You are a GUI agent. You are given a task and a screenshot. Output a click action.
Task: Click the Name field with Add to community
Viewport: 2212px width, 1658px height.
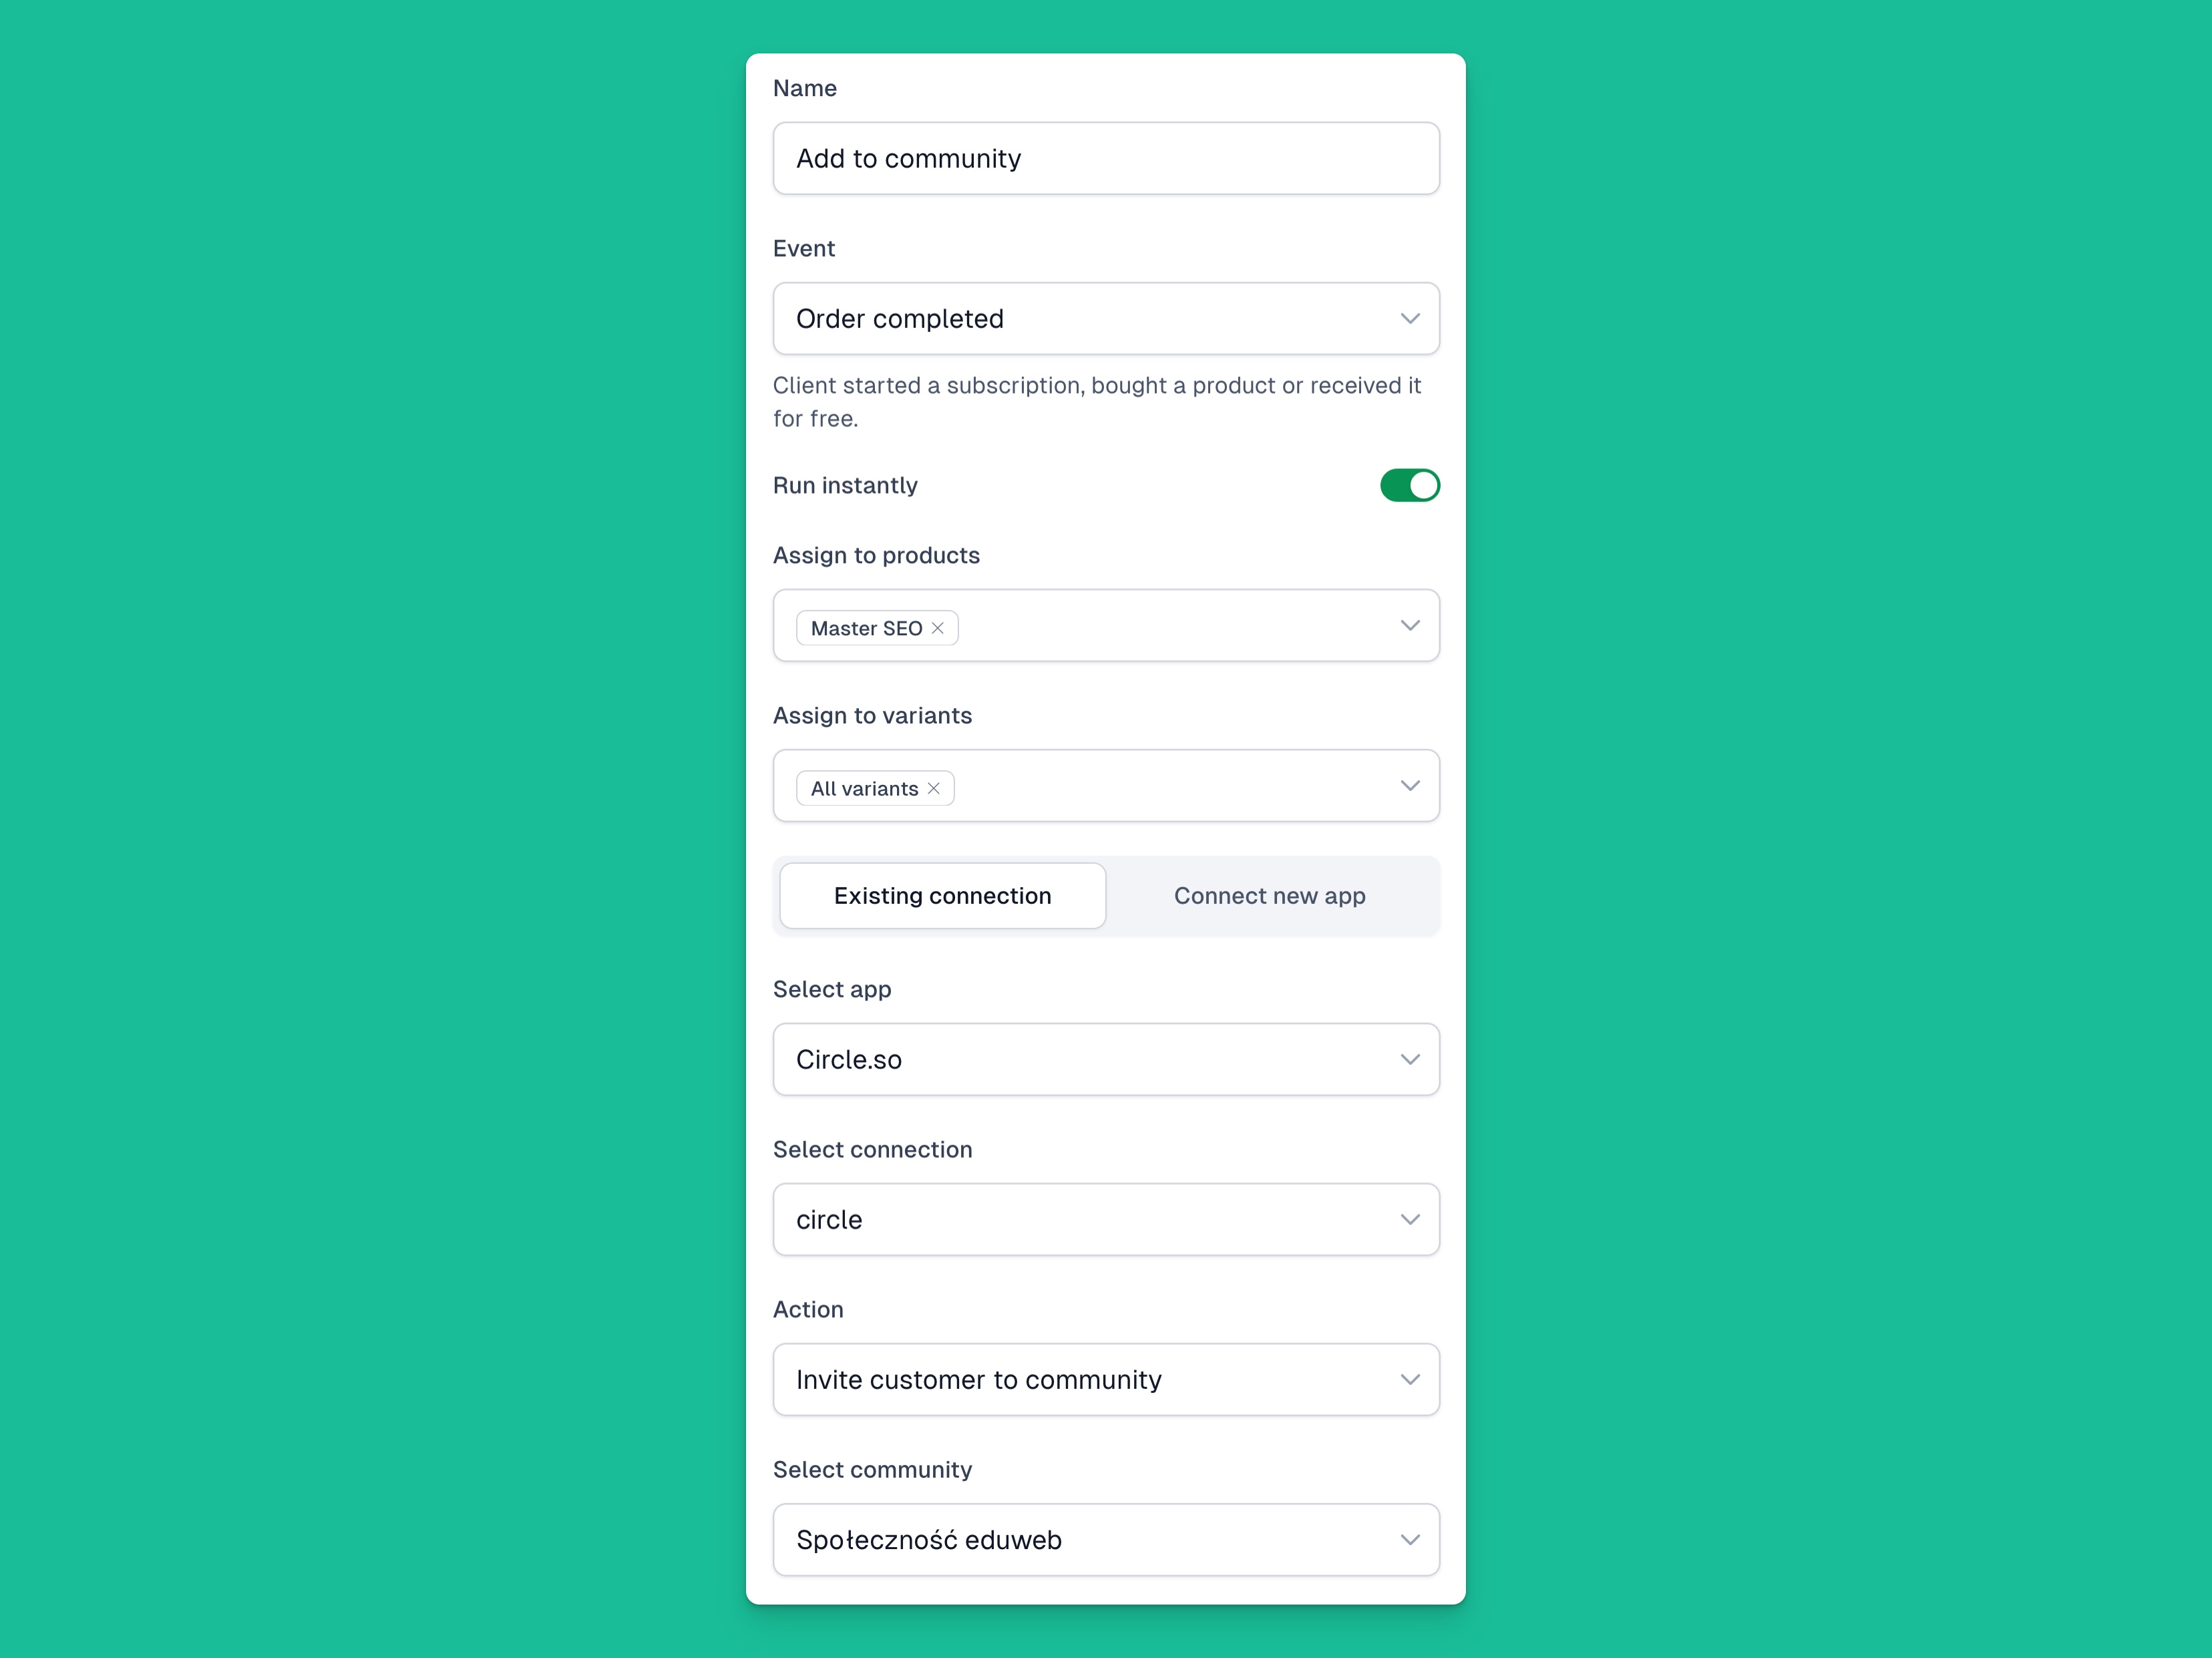(1106, 158)
